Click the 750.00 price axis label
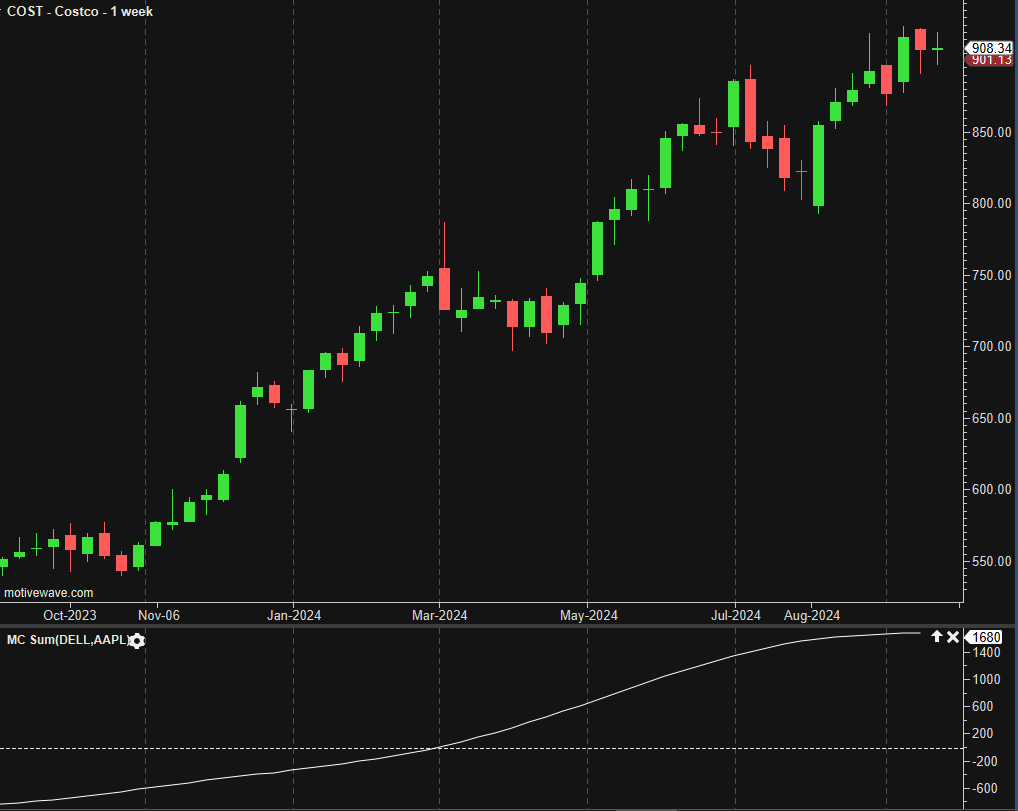The image size is (1018, 811). (x=991, y=275)
